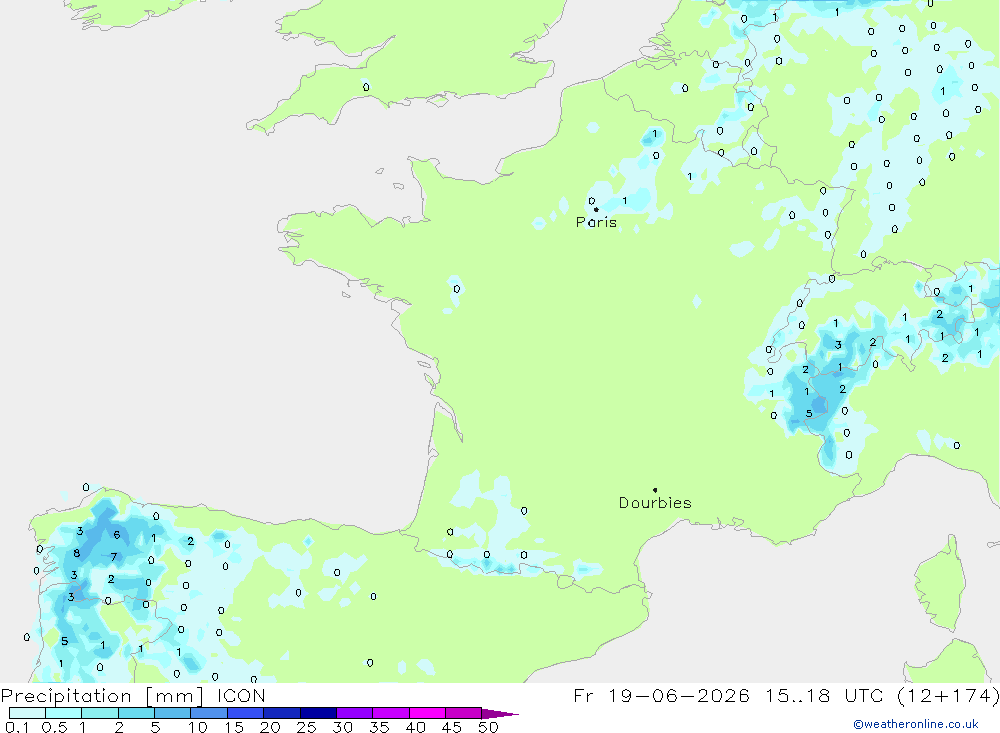
Task: Select the 35–40 mm legend swatch
Action: point(391,713)
